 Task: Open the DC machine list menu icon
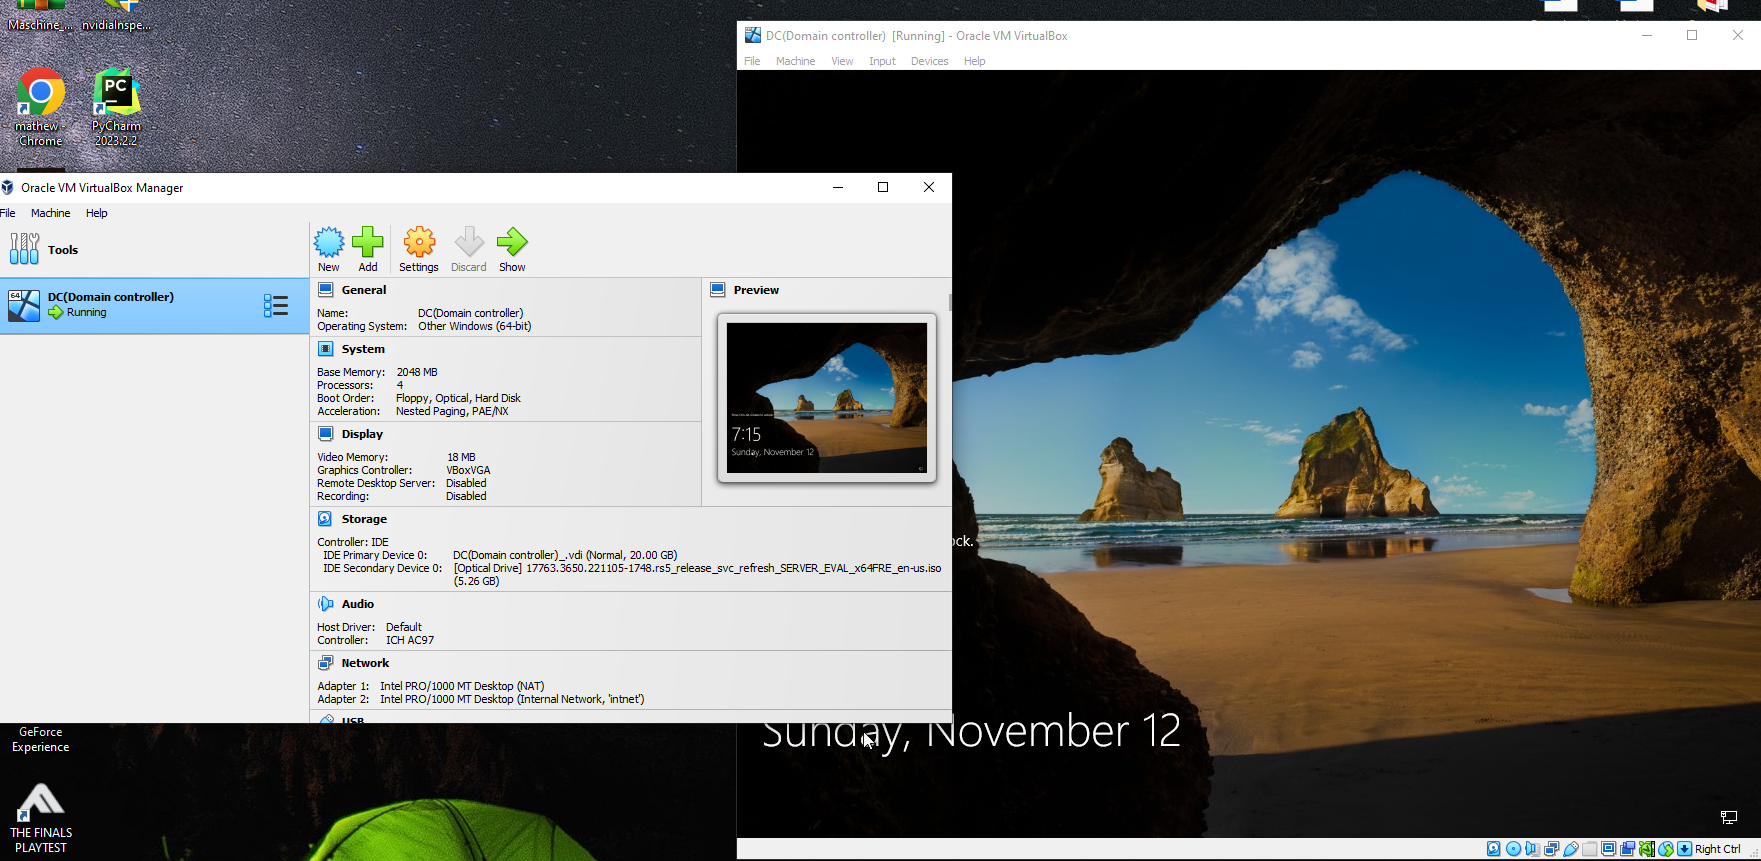click(276, 306)
